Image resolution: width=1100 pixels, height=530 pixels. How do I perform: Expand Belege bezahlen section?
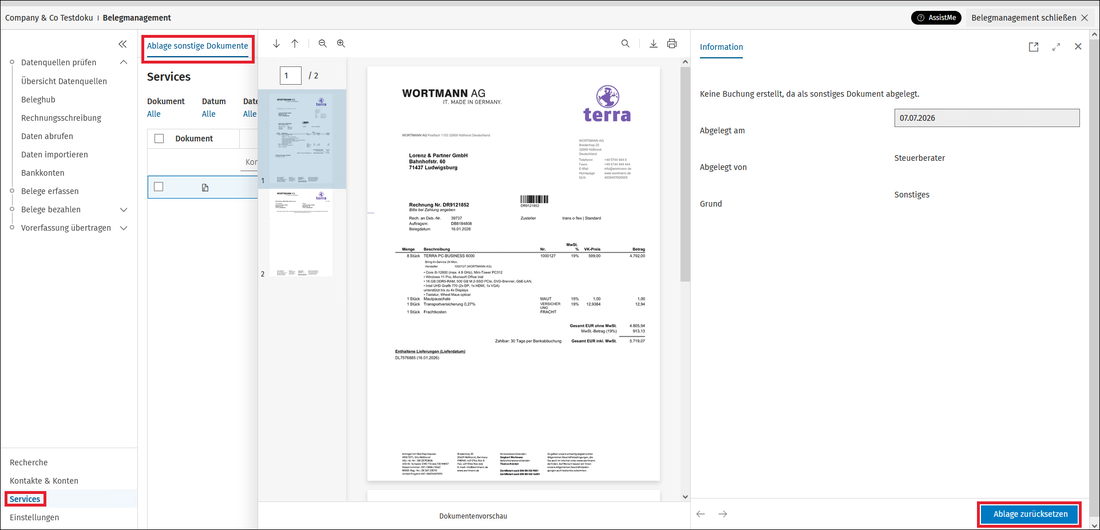click(x=123, y=209)
